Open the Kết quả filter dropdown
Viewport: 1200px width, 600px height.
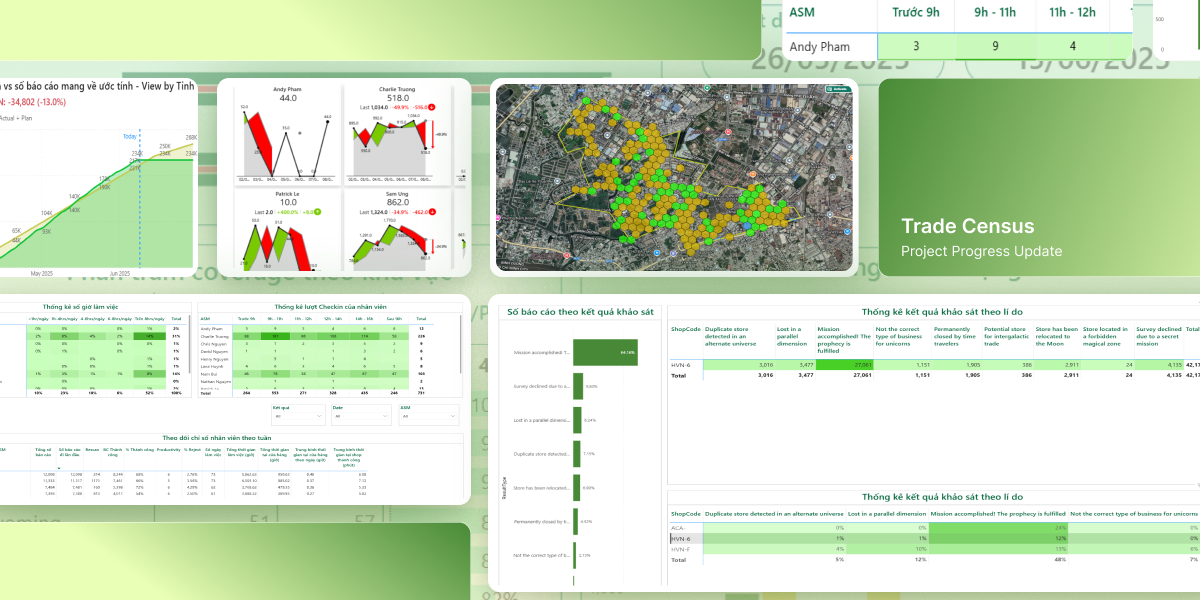pyautogui.click(x=298, y=417)
